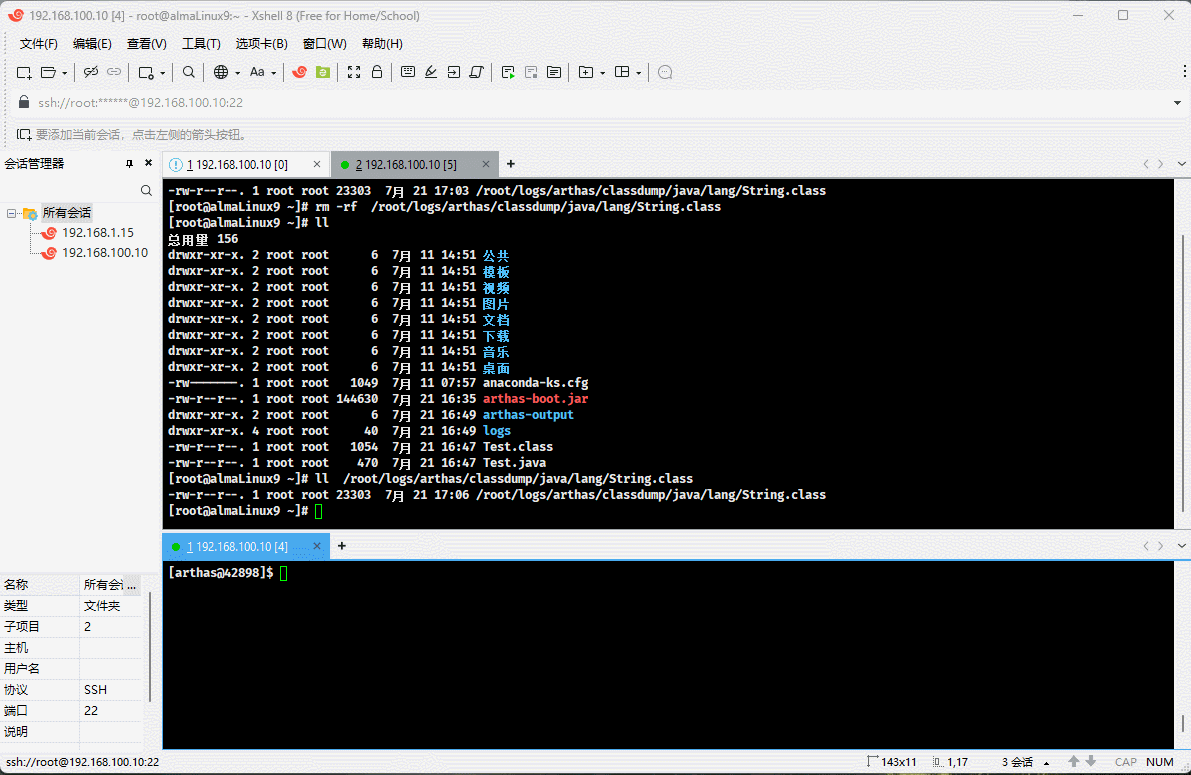Expand the Aa font dropdown arrow
This screenshot has width=1191, height=775.
coord(273,73)
